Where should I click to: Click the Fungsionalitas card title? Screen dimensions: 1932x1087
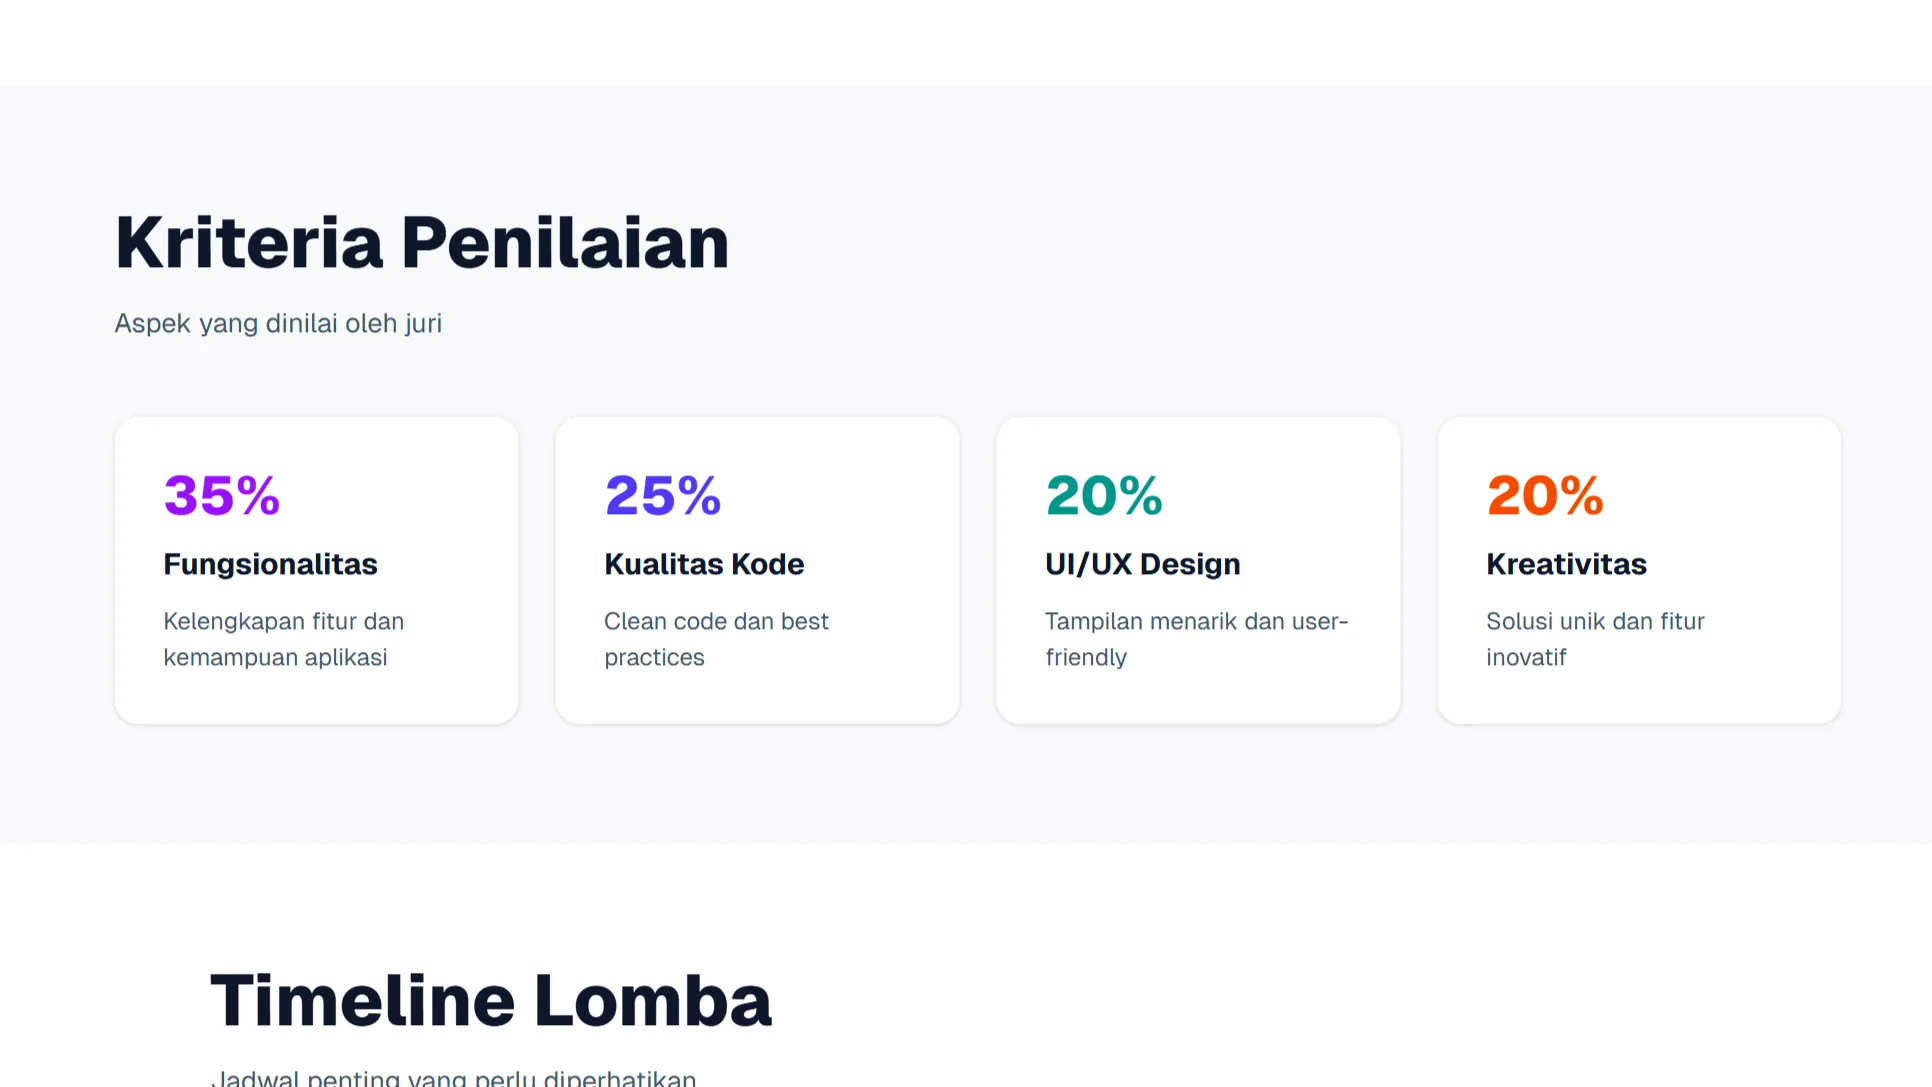click(x=270, y=564)
